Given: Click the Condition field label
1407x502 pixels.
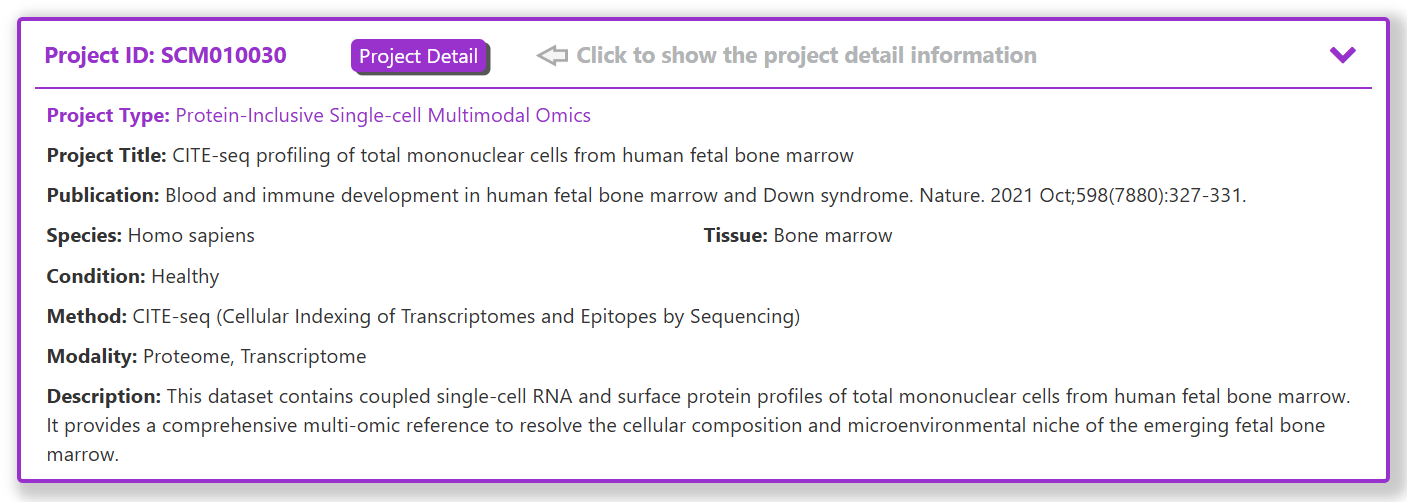Looking at the screenshot, I should coord(96,276).
